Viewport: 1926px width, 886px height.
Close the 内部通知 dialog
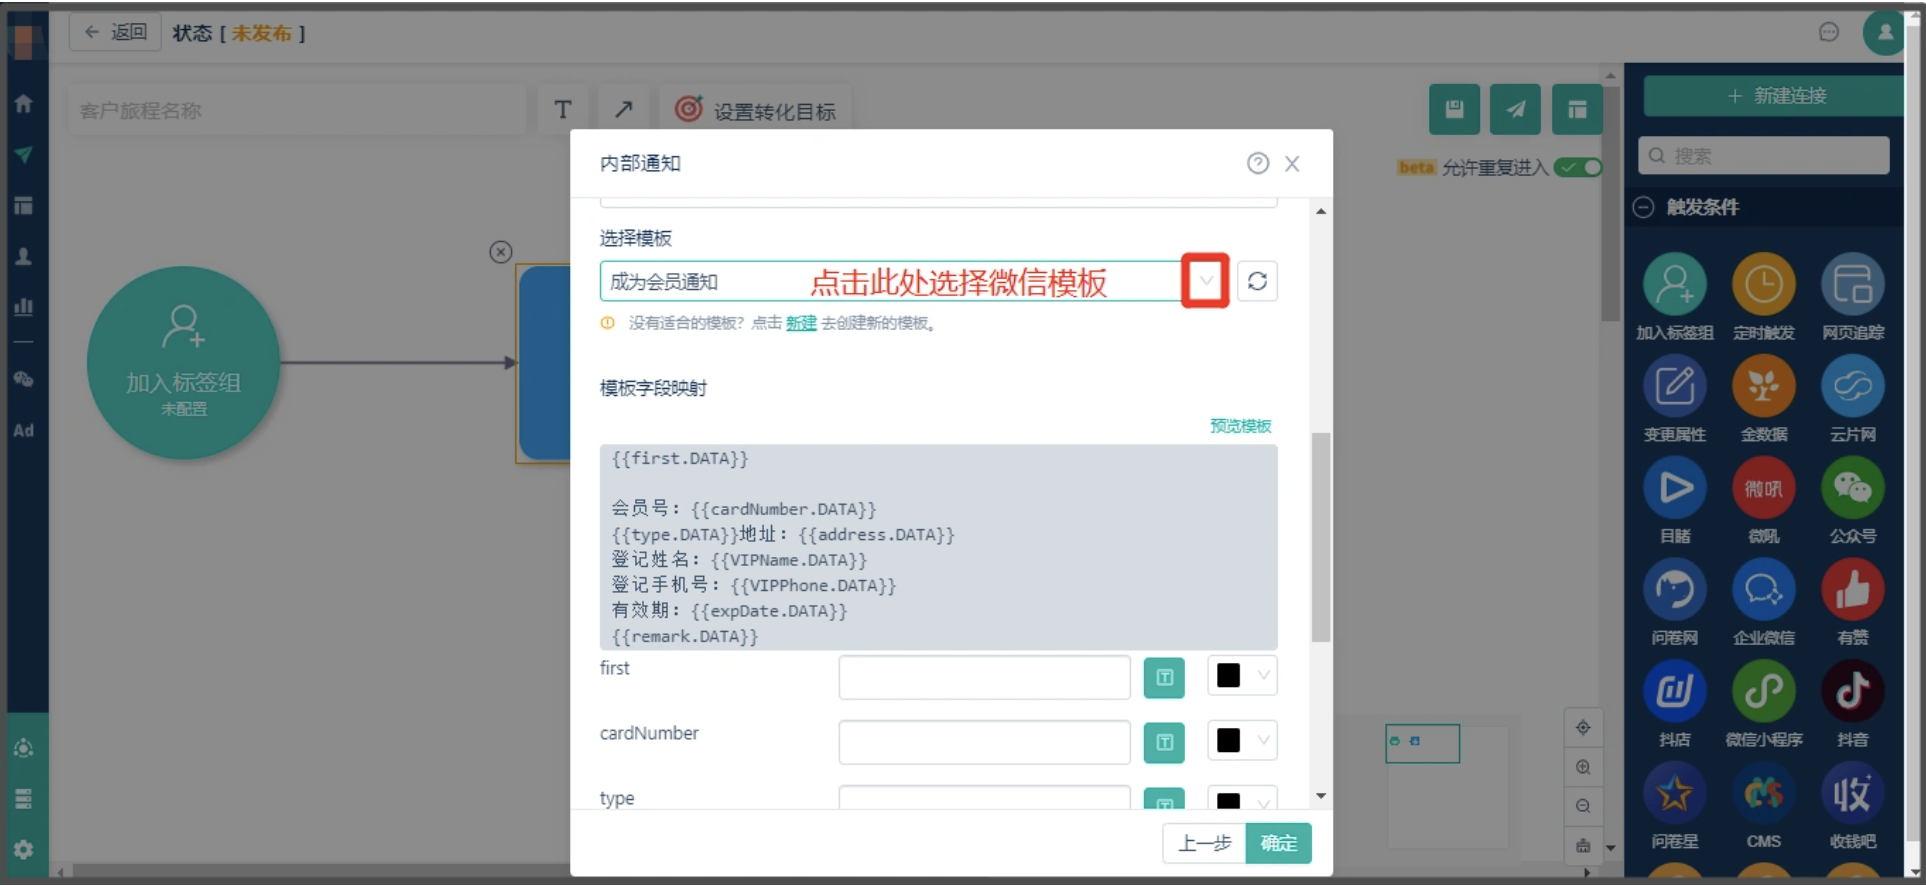[x=1292, y=163]
